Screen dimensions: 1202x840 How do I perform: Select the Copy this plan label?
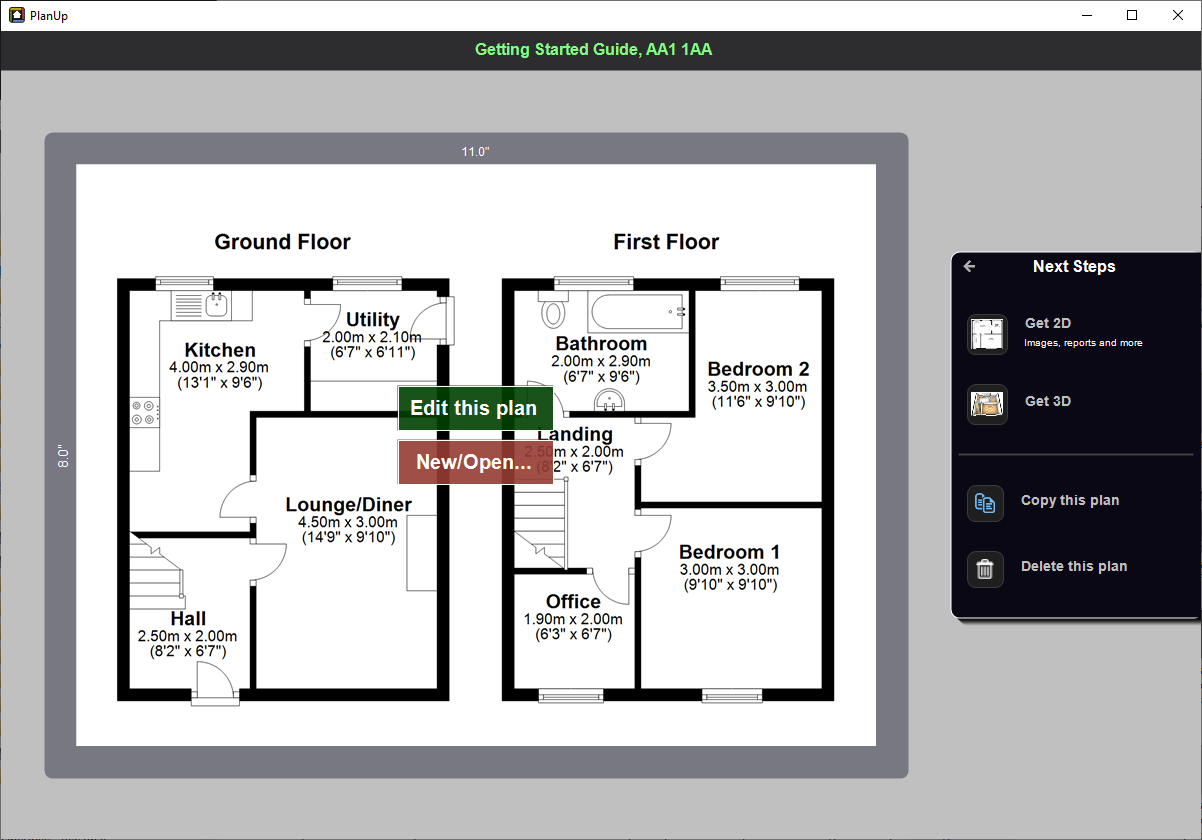tap(1069, 500)
